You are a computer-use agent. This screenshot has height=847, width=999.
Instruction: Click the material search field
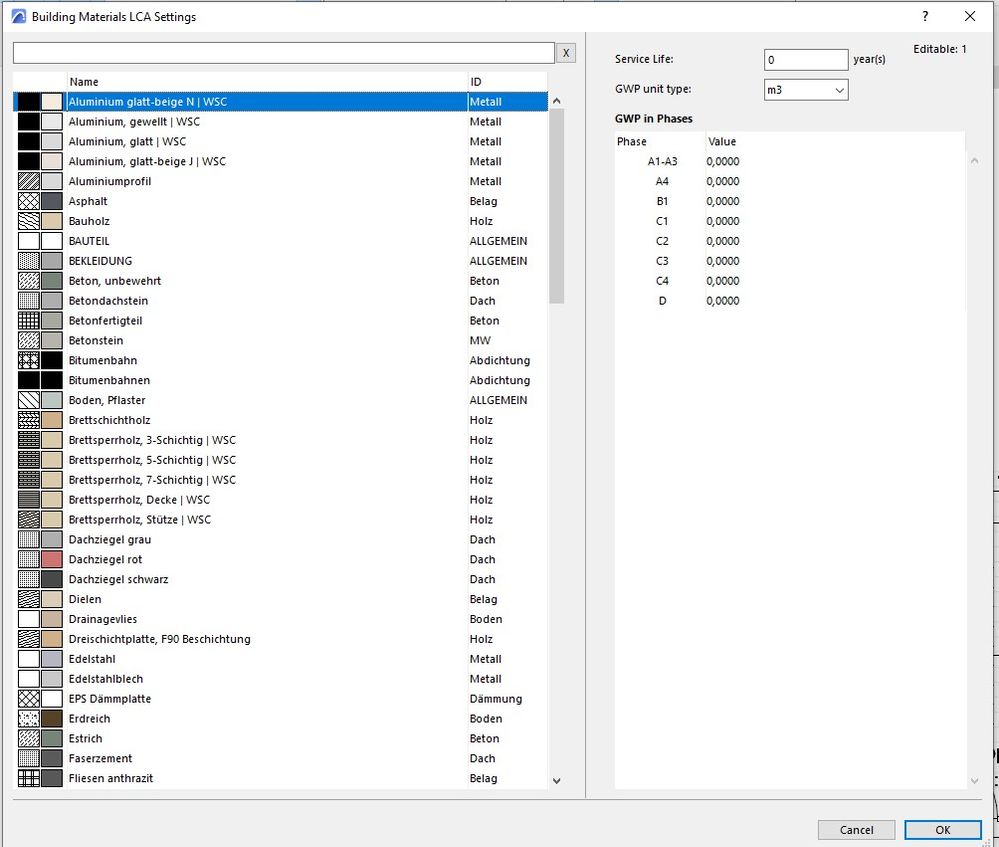[x=284, y=53]
